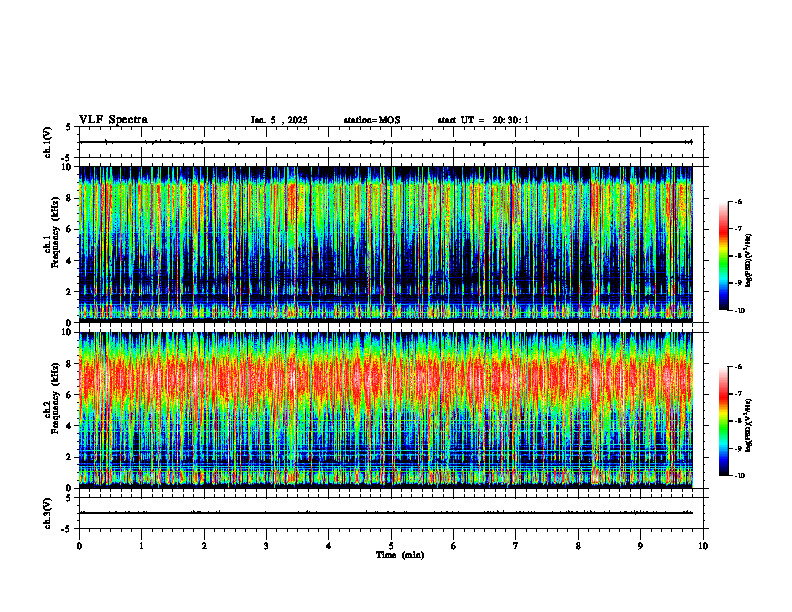This screenshot has width=792, height=612.
Task: Click the "8" kHz tick on ch.1 axis
Action: pos(70,198)
